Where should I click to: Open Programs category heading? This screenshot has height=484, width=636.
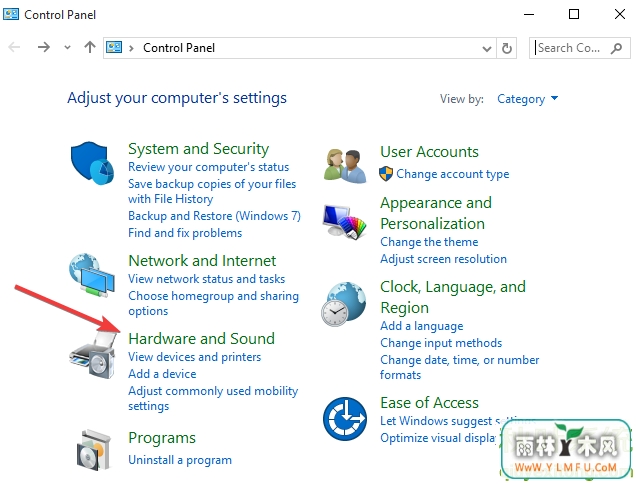(162, 438)
